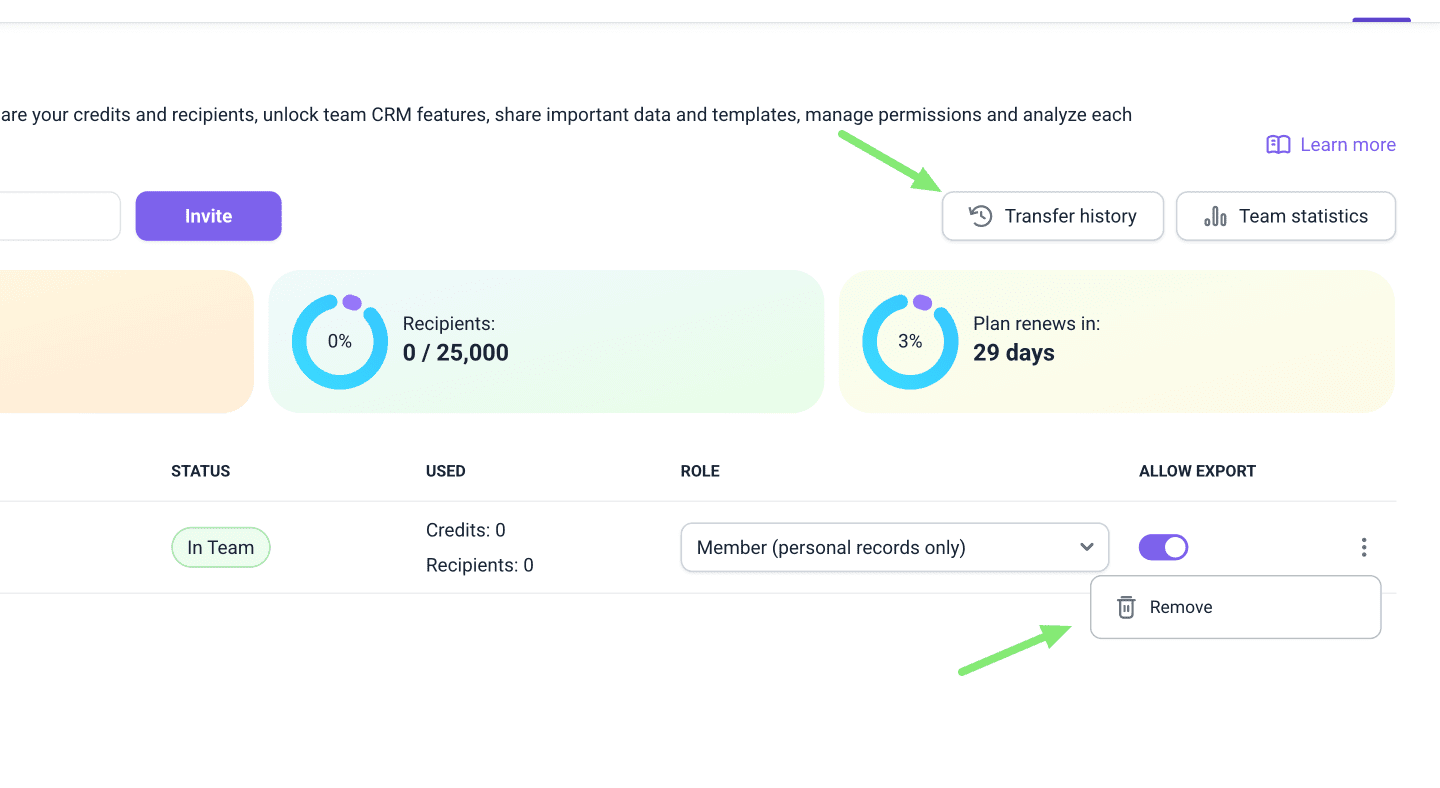View Team statistics
Screen dimensions: 1440x788
tap(1302, 216)
